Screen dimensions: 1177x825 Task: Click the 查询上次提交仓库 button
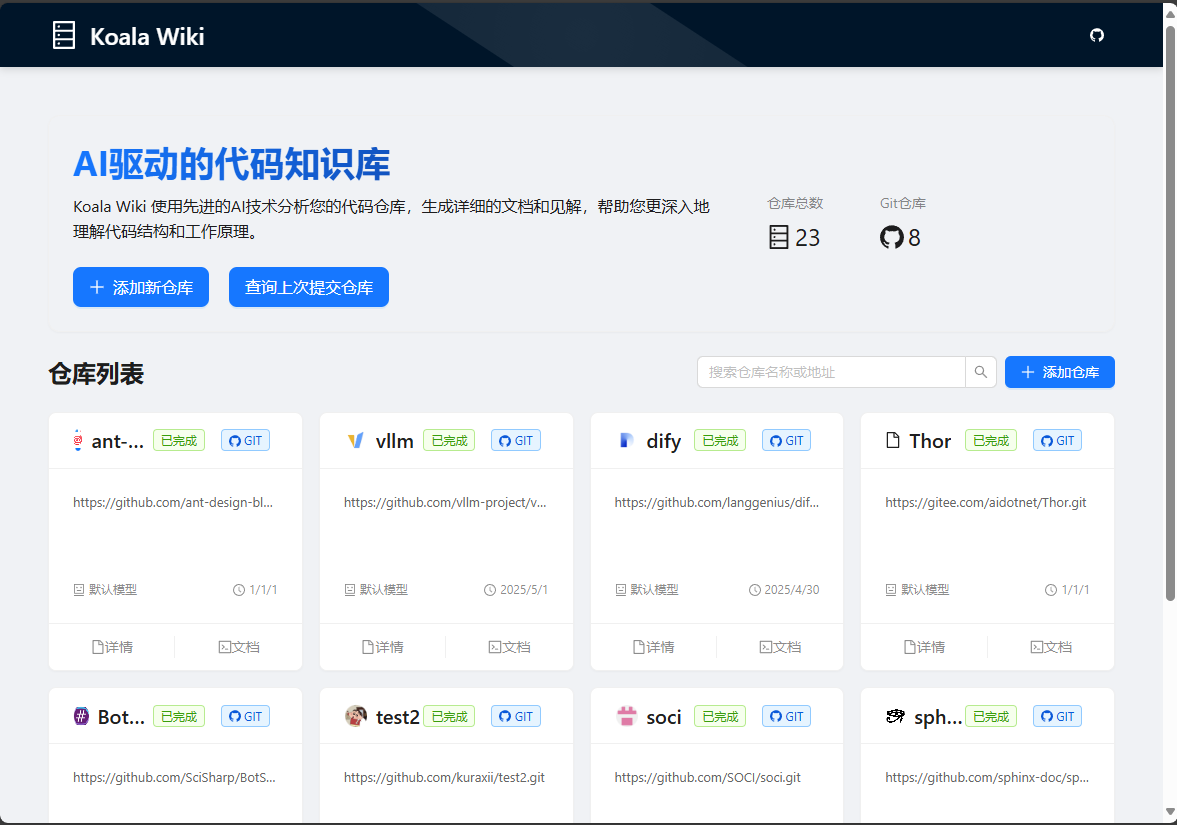[x=309, y=287]
